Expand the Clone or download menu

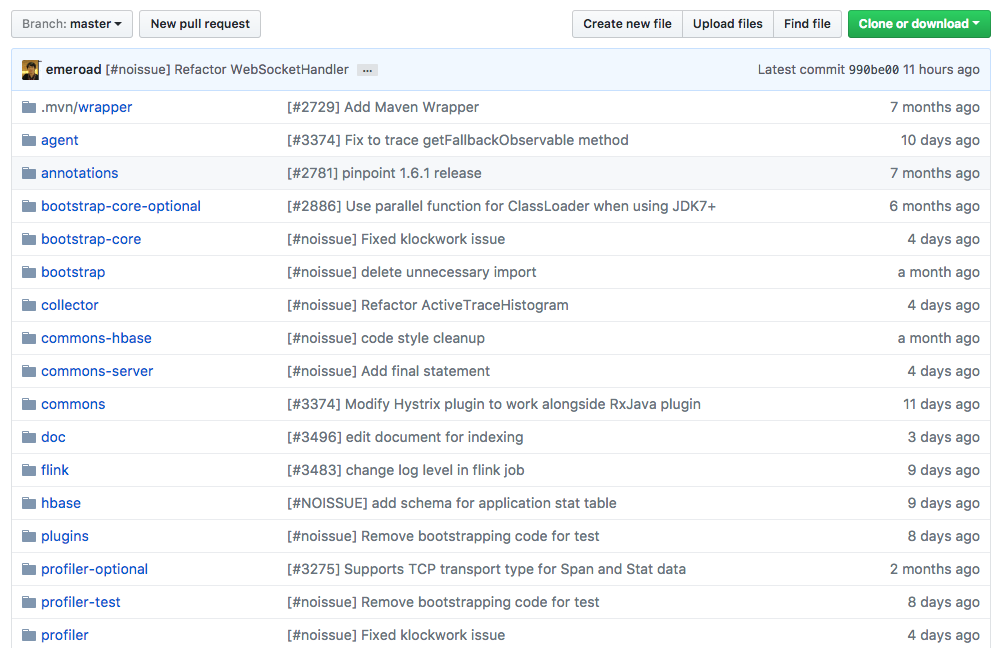tap(918, 24)
